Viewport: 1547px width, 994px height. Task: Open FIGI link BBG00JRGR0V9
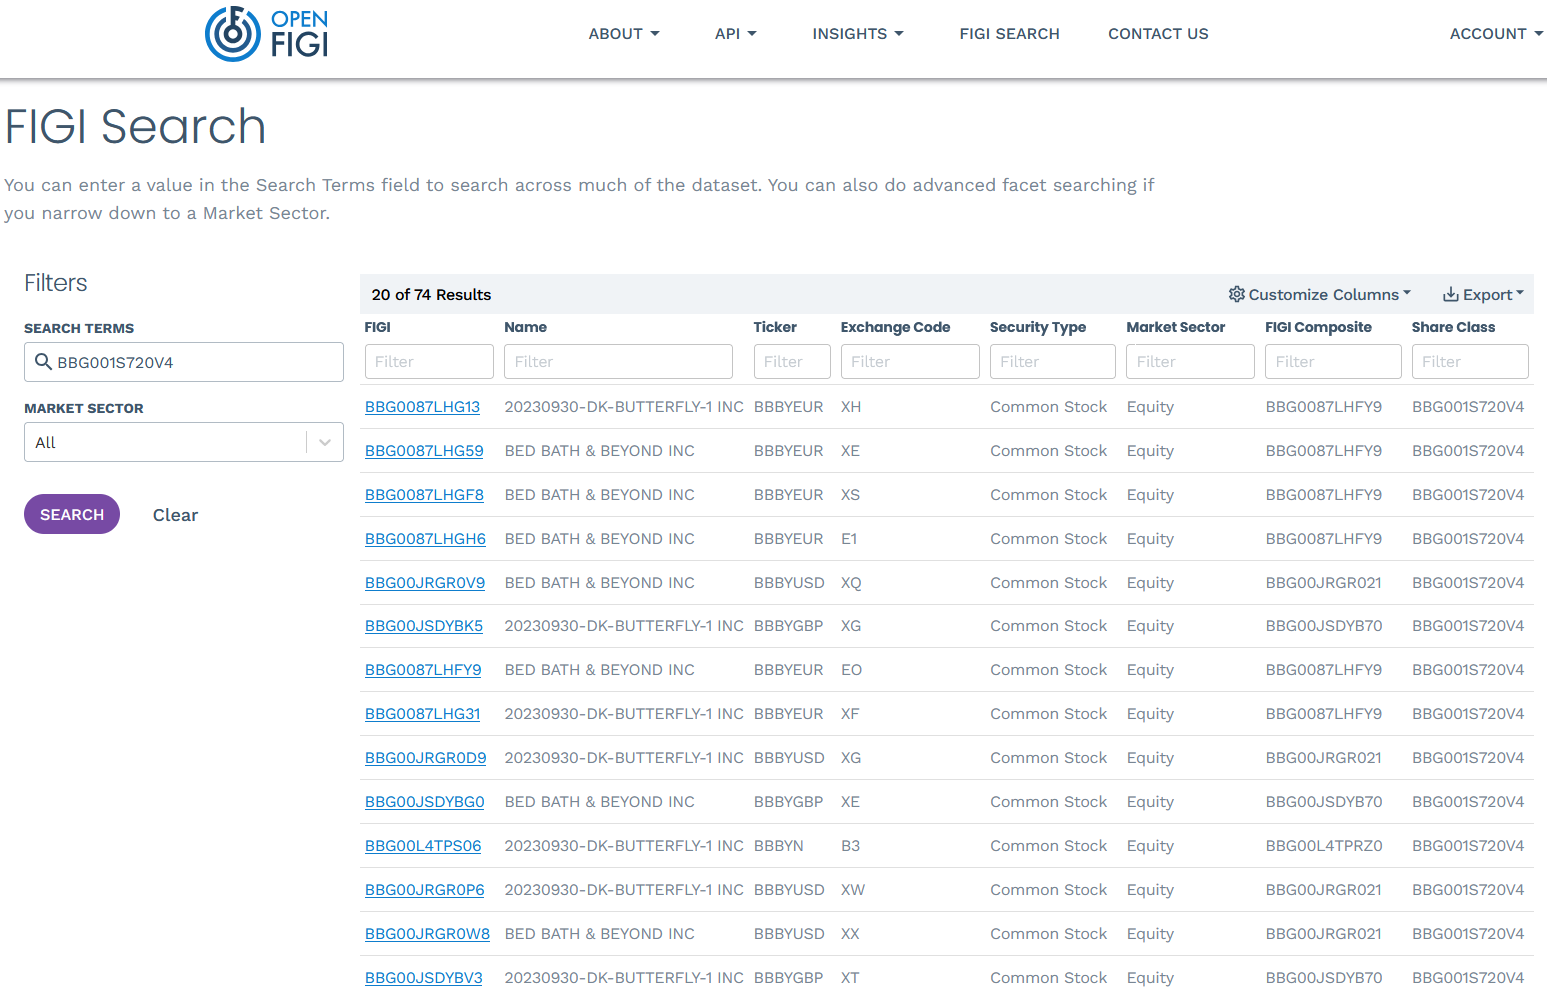point(425,583)
